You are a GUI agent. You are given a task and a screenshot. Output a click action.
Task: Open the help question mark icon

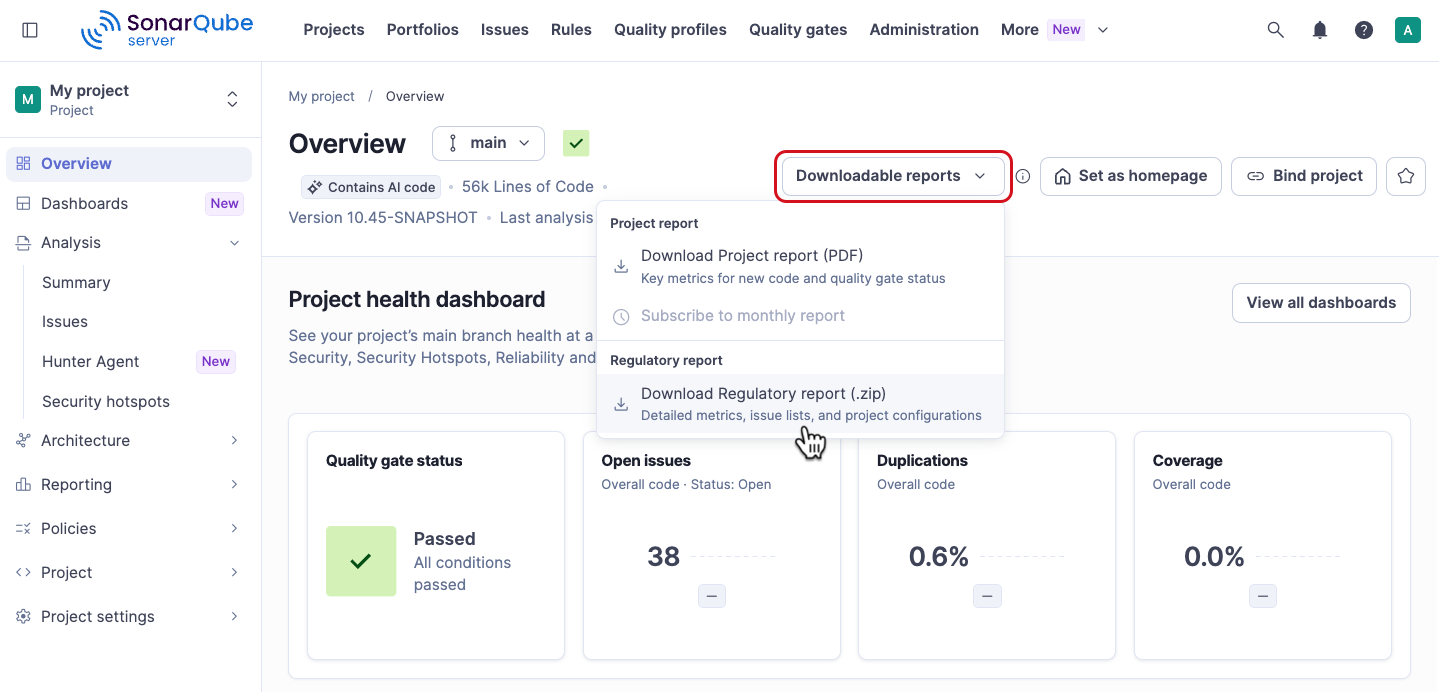[1364, 30]
